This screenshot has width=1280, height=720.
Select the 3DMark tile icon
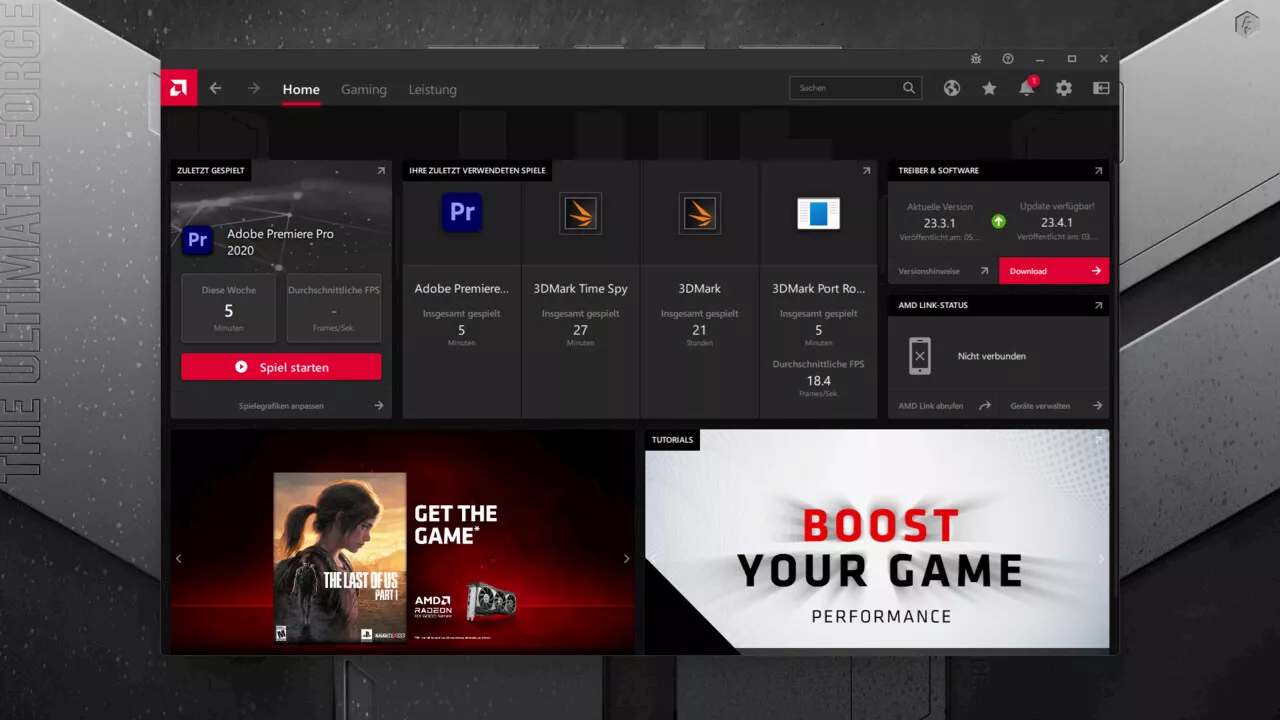[x=700, y=213]
